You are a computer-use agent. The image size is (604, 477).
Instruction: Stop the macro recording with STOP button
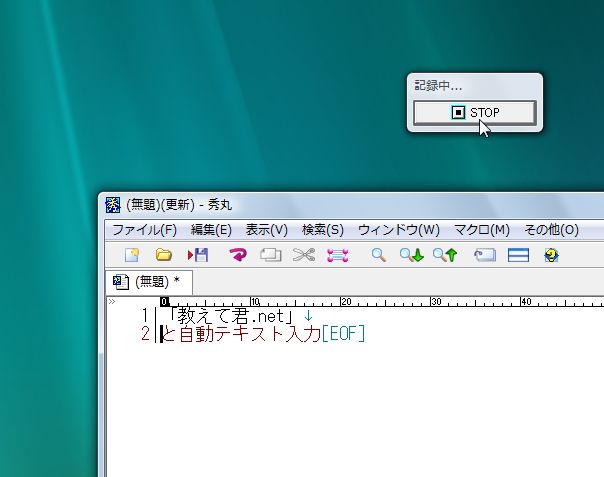475,113
